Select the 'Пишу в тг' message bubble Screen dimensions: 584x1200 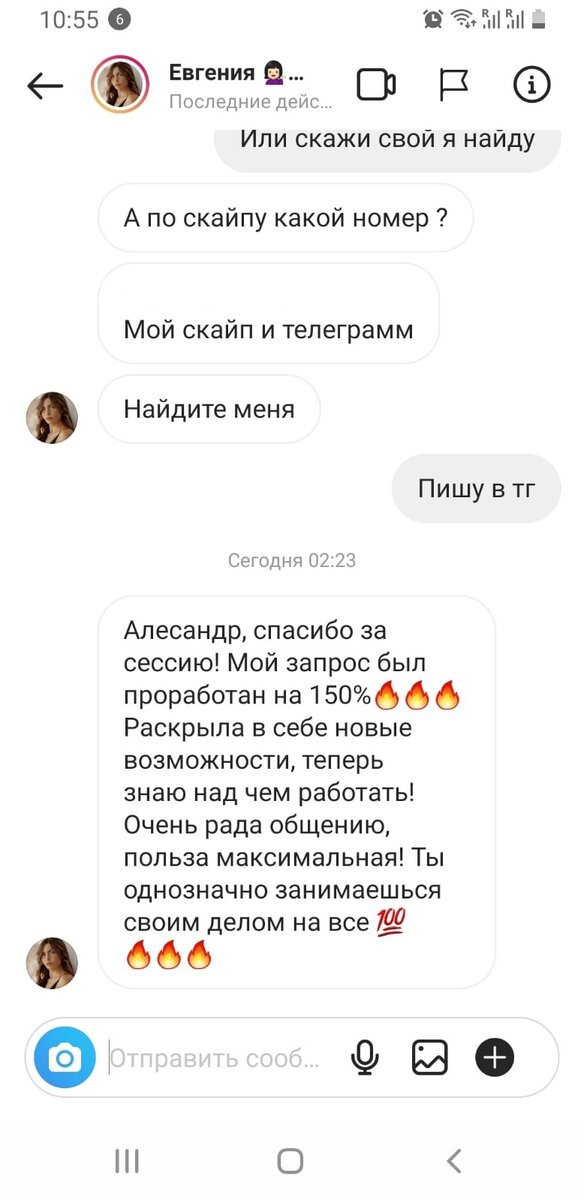tap(476, 489)
